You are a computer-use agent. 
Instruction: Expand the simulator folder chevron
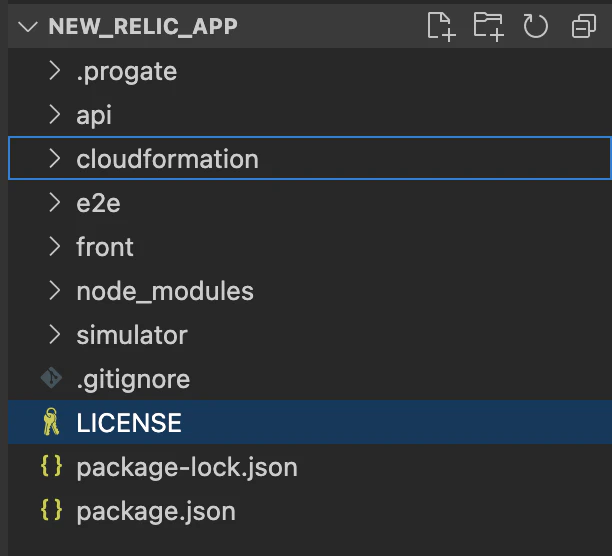pyautogui.click(x=55, y=335)
